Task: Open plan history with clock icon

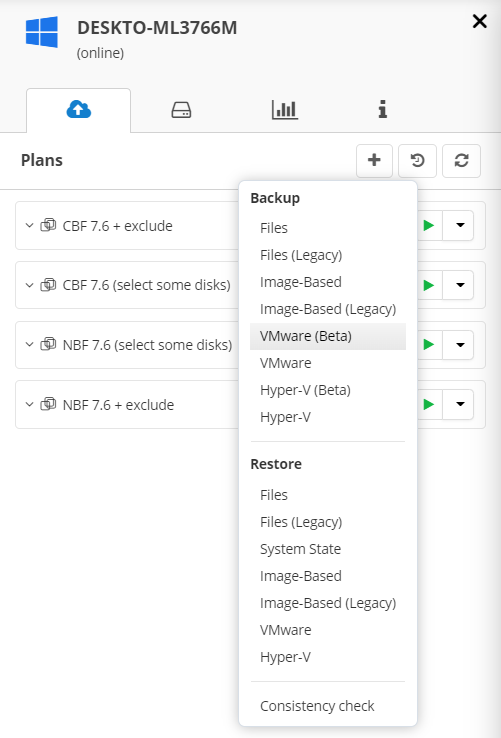Action: pyautogui.click(x=417, y=160)
